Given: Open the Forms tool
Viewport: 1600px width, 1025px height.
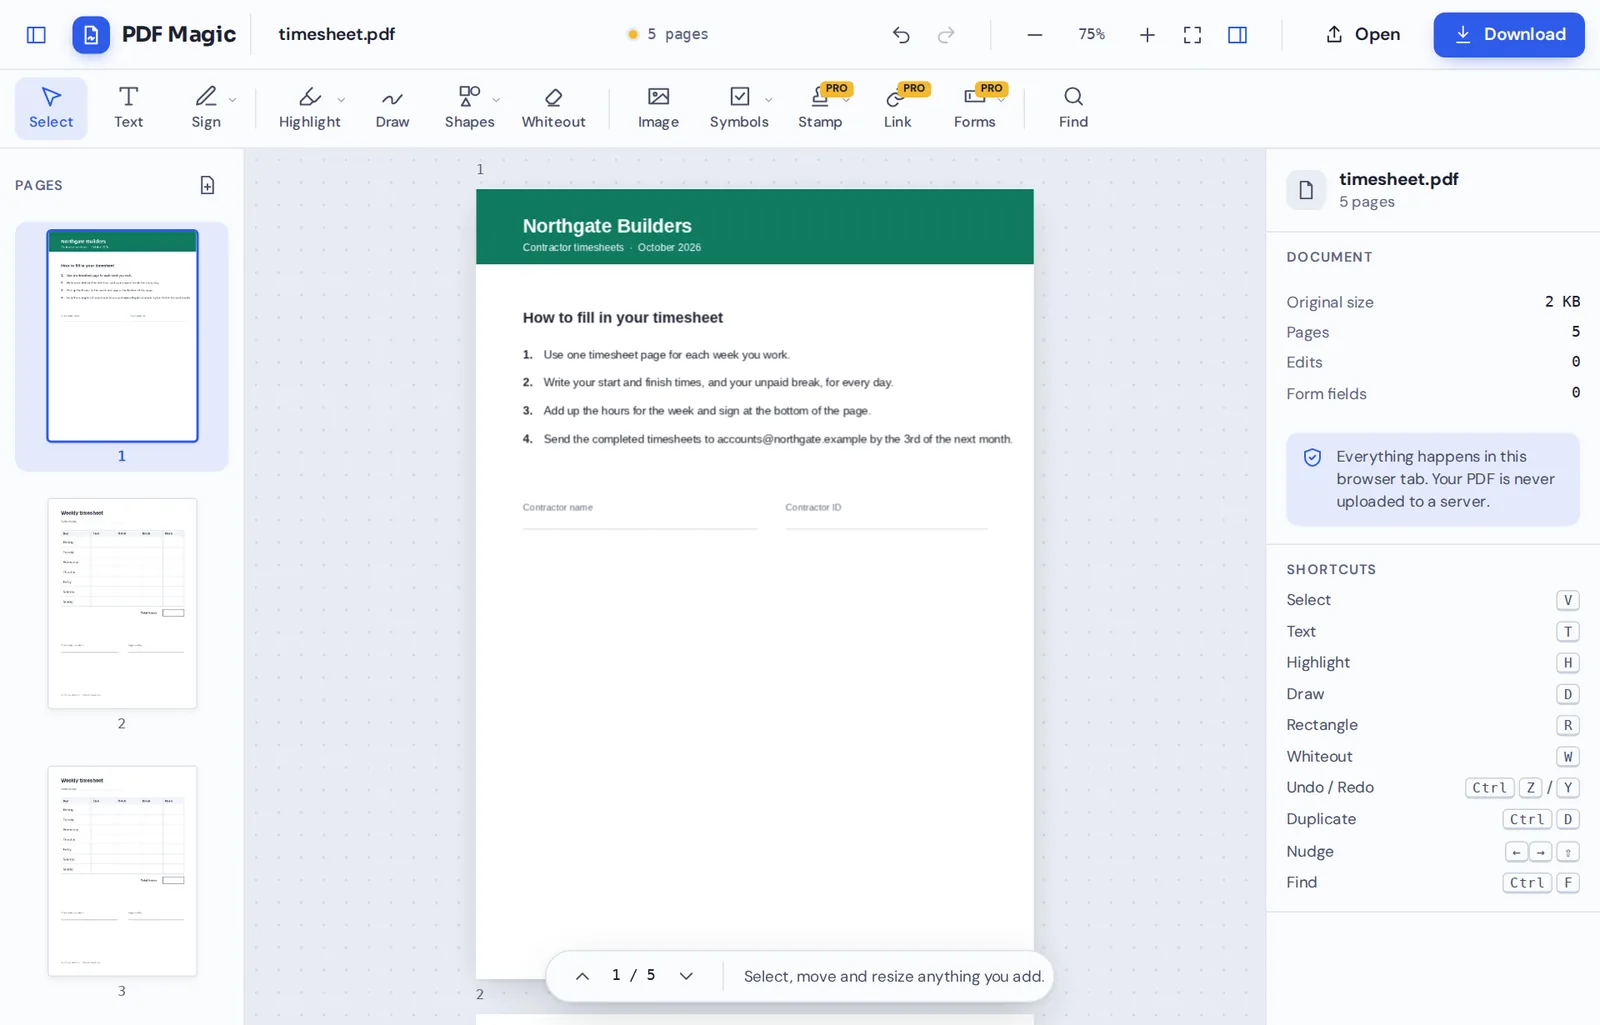Looking at the screenshot, I should click(x=974, y=108).
